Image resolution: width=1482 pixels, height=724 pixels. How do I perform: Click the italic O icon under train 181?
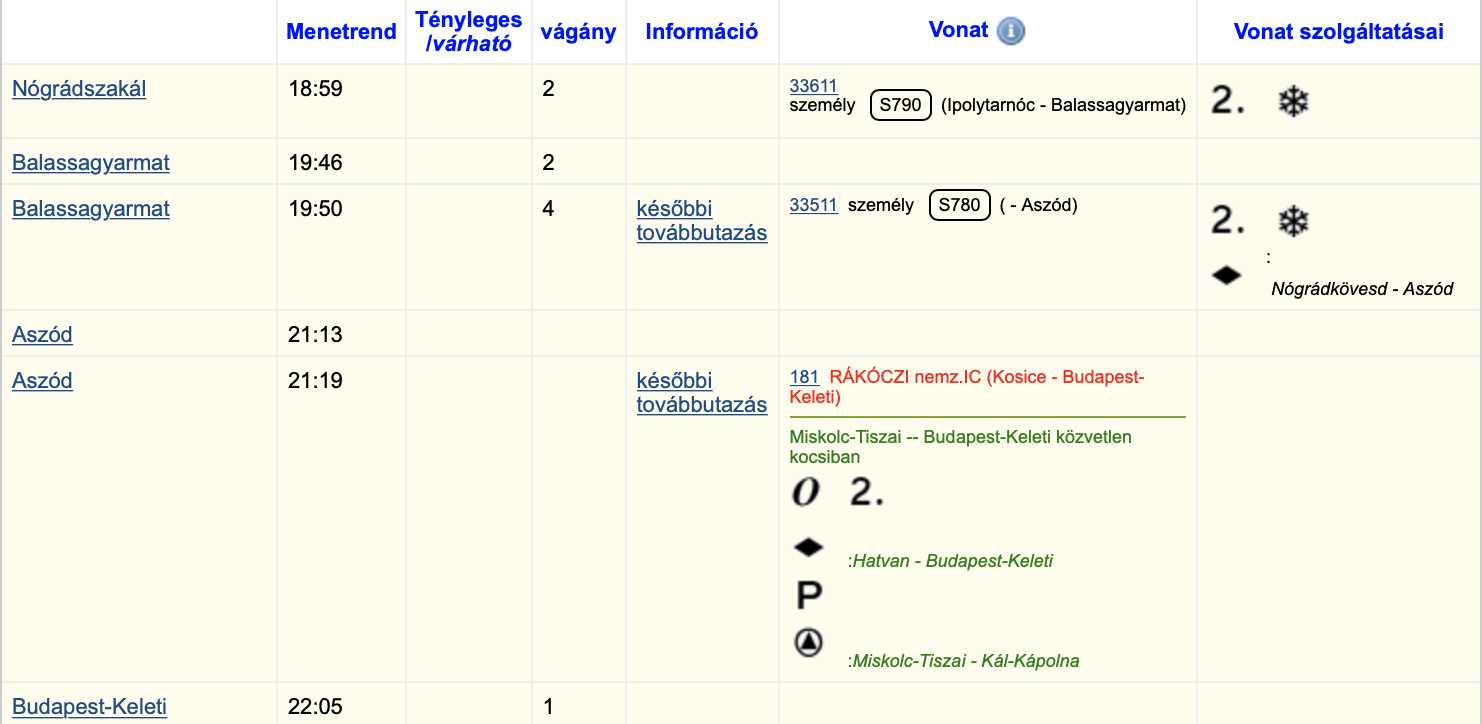pos(806,492)
